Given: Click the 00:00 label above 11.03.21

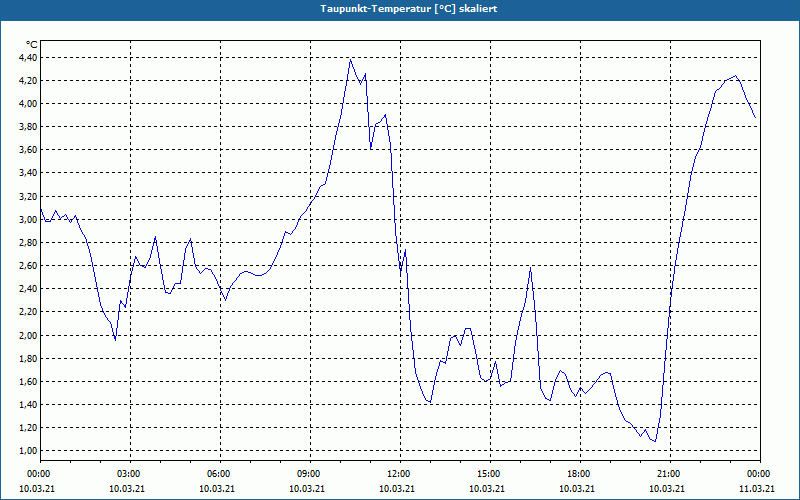Looking at the screenshot, I should click(x=760, y=474).
